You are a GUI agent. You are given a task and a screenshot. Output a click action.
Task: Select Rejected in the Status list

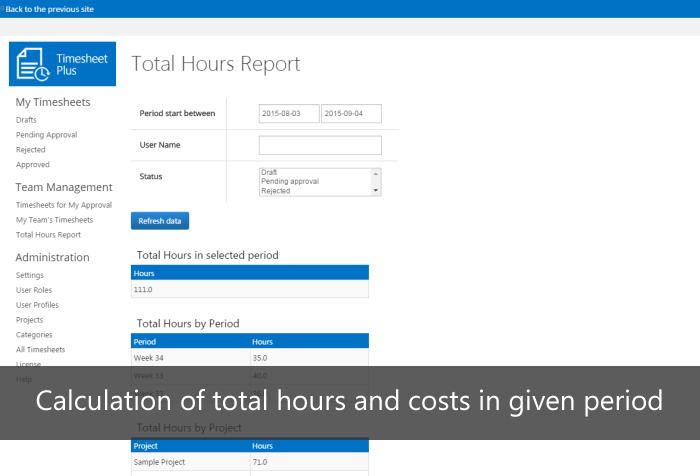click(x=276, y=191)
